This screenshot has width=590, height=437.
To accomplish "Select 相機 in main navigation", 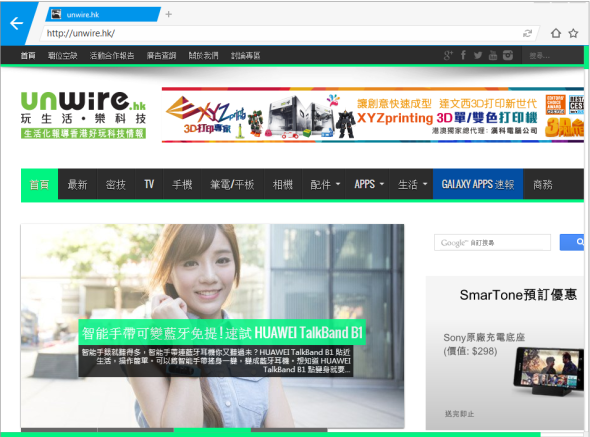I will [283, 184].
